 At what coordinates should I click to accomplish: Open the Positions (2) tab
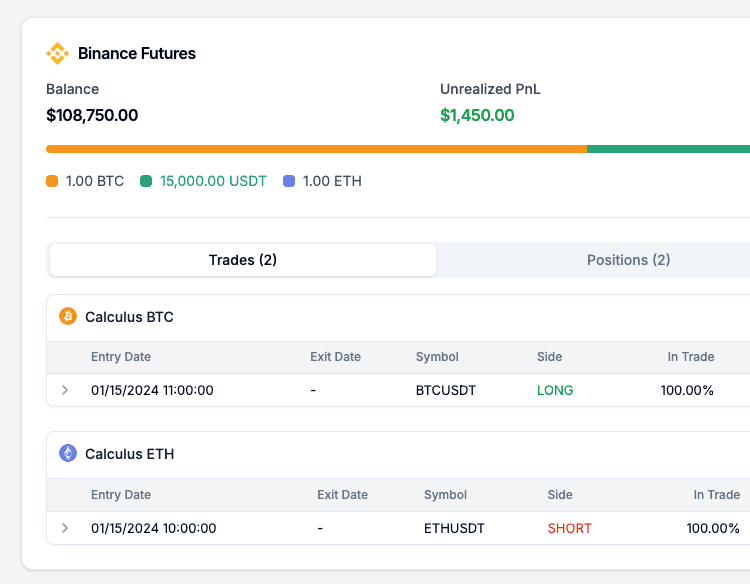[x=628, y=260]
